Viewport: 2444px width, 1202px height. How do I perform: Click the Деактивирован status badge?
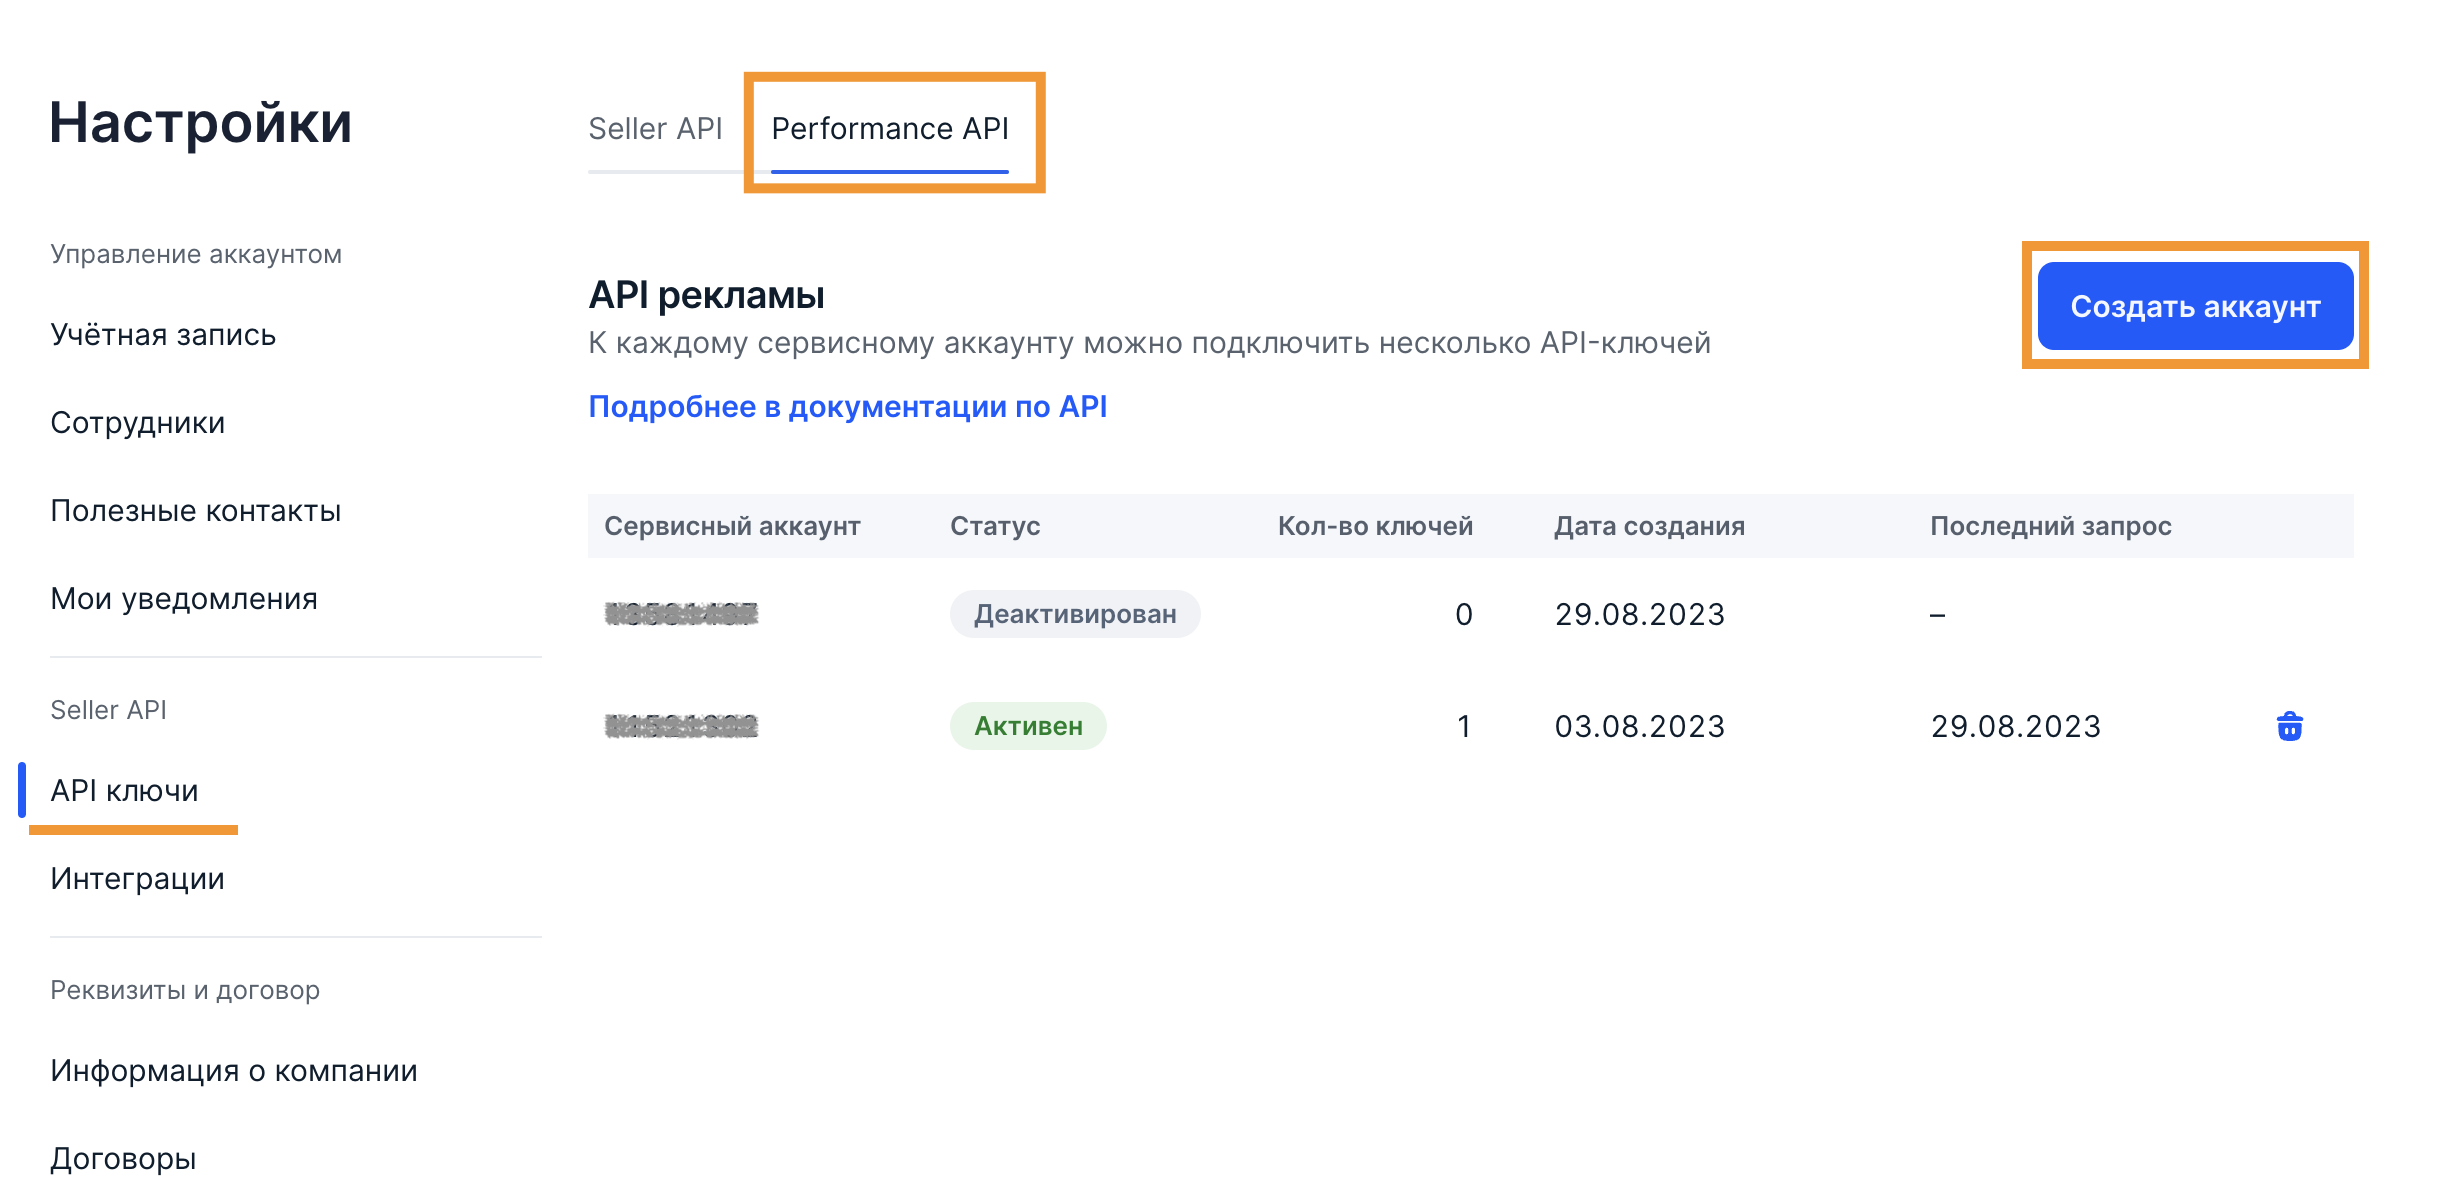pyautogui.click(x=1075, y=614)
